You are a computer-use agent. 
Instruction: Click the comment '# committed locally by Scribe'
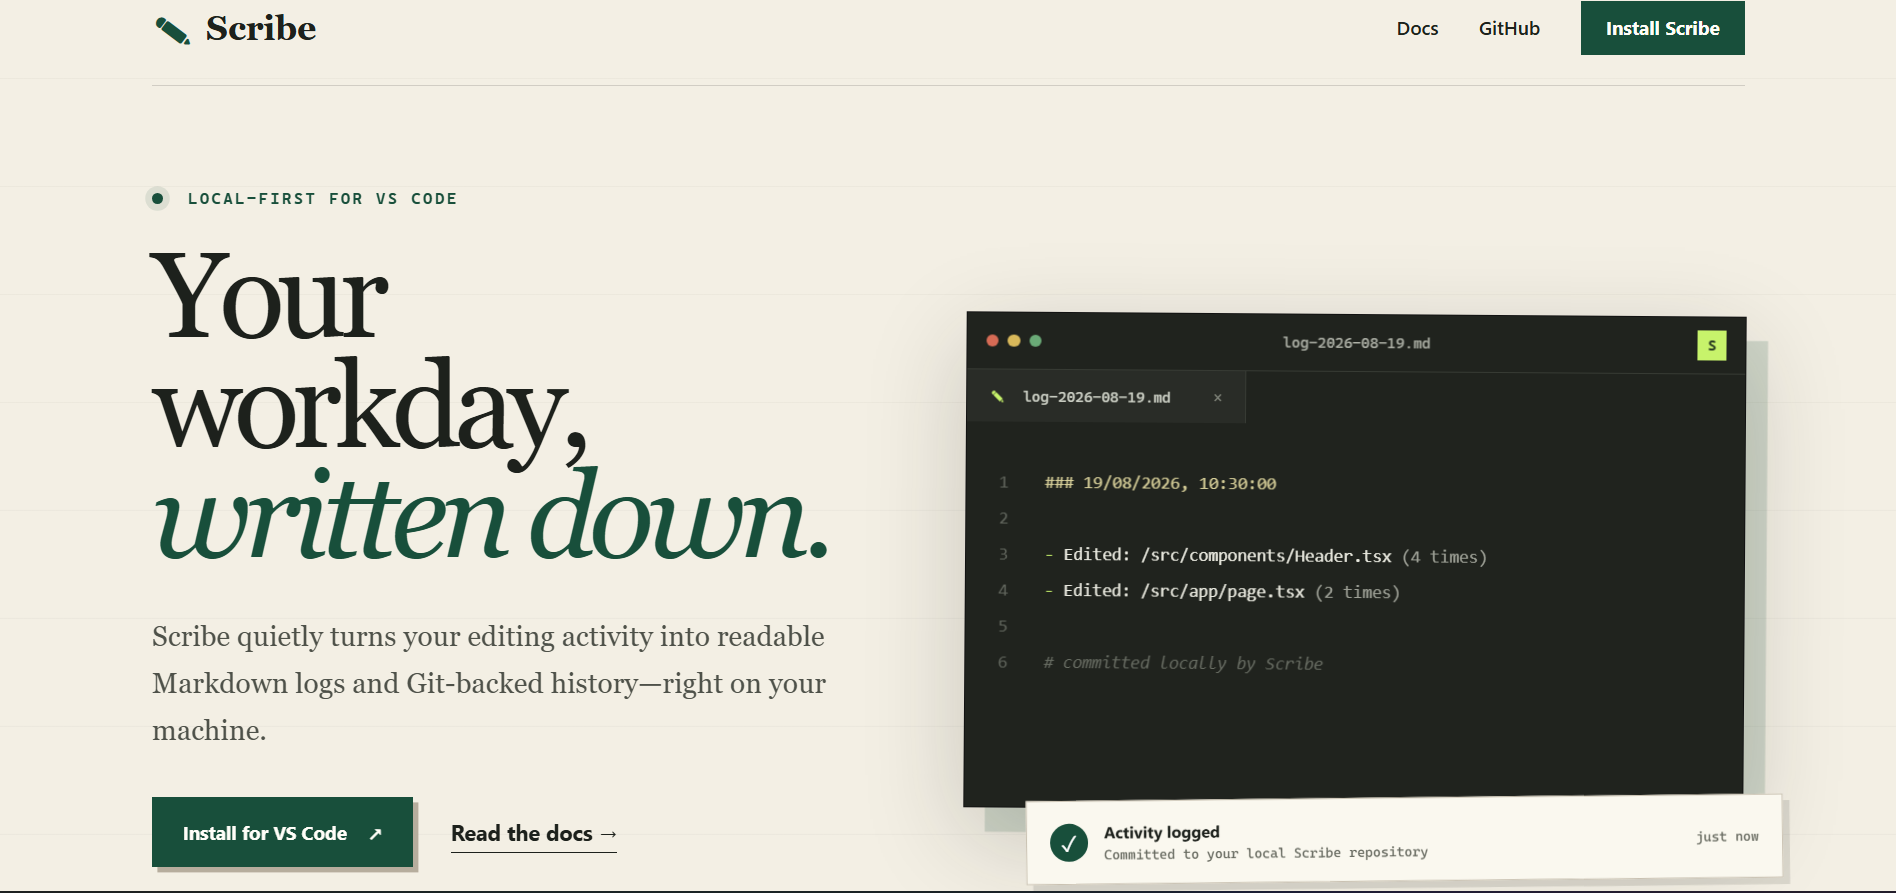(1183, 663)
